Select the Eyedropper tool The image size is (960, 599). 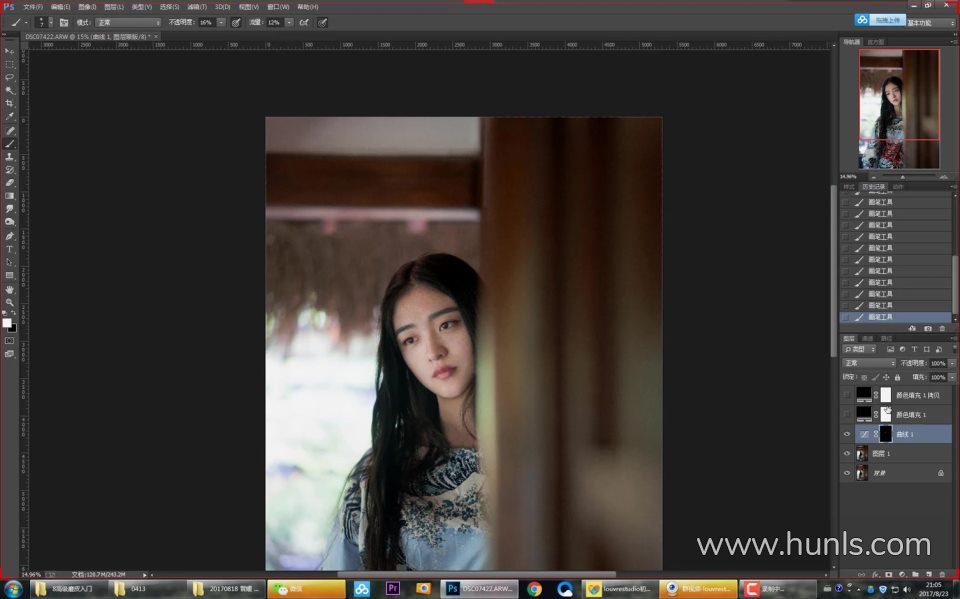pyautogui.click(x=9, y=116)
